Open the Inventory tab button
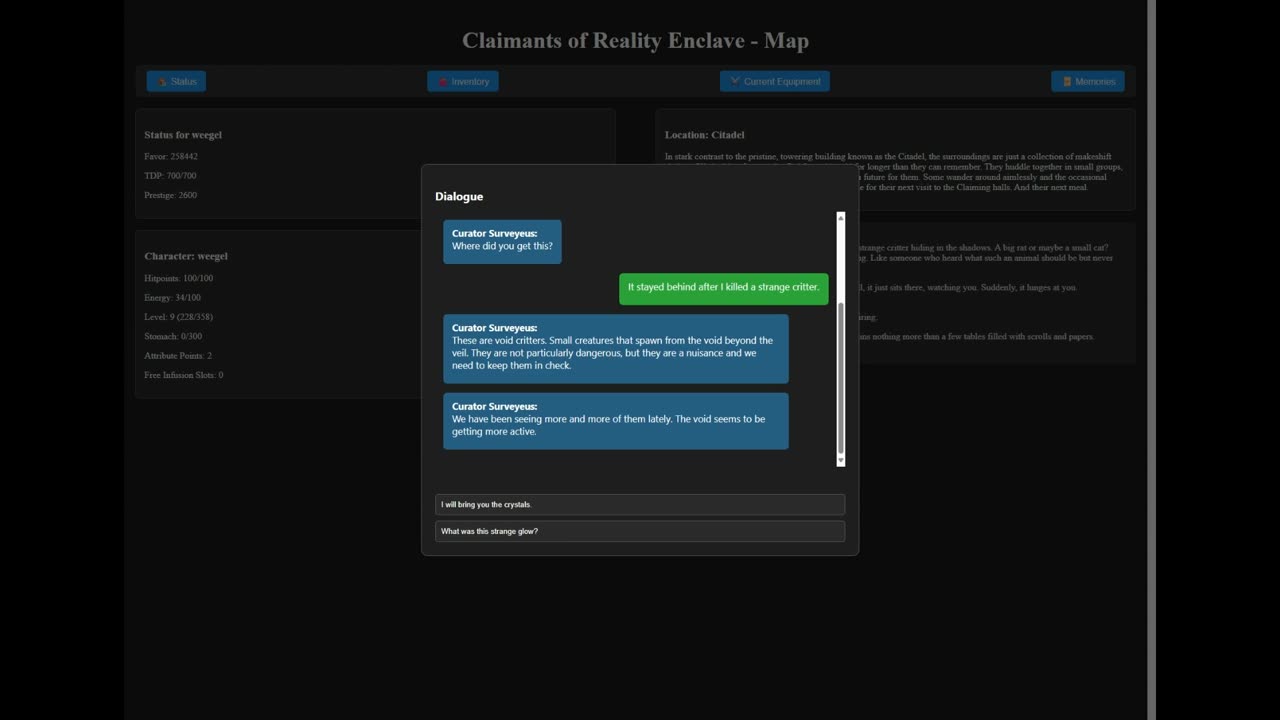Viewport: 1280px width, 720px height. (x=463, y=81)
